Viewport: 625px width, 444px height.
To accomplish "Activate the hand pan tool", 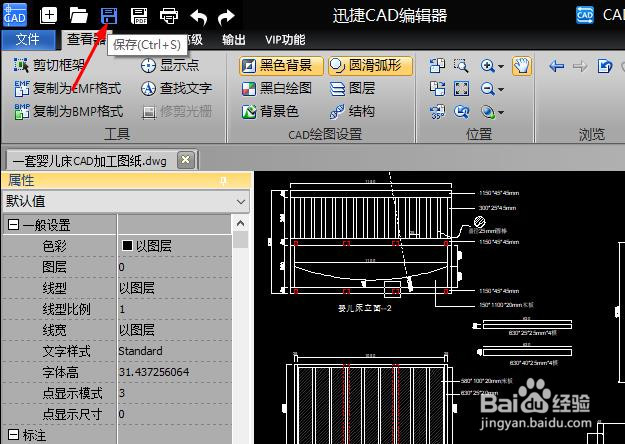I will pyautogui.click(x=522, y=66).
